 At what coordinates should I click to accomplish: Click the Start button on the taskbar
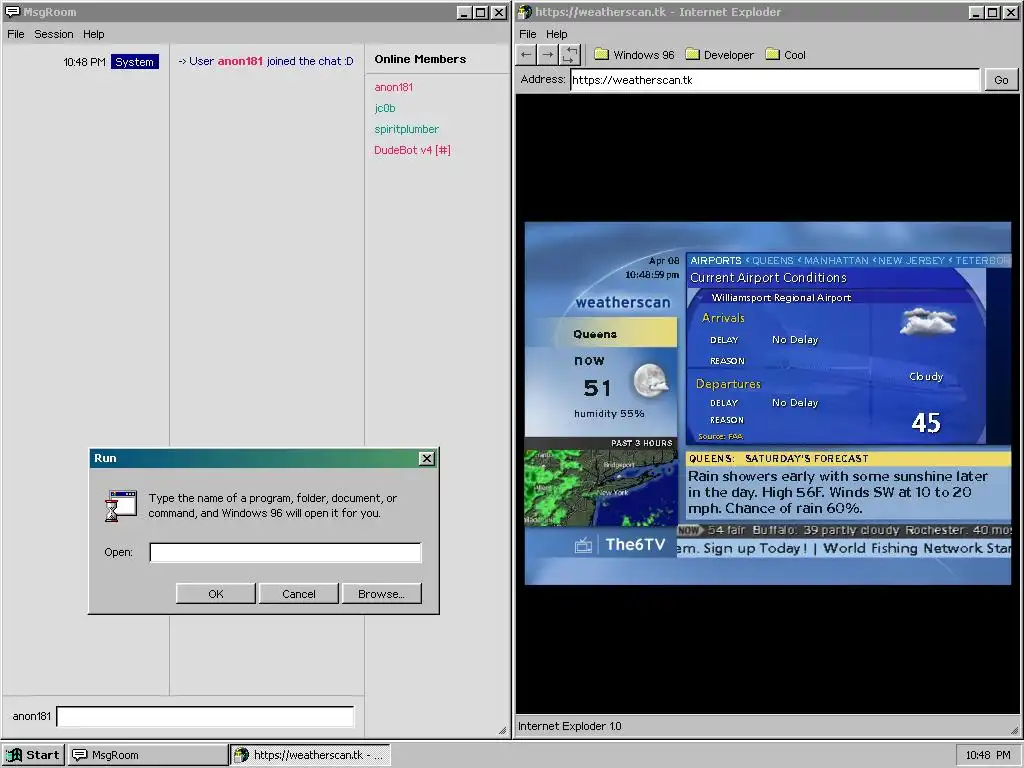pos(33,755)
